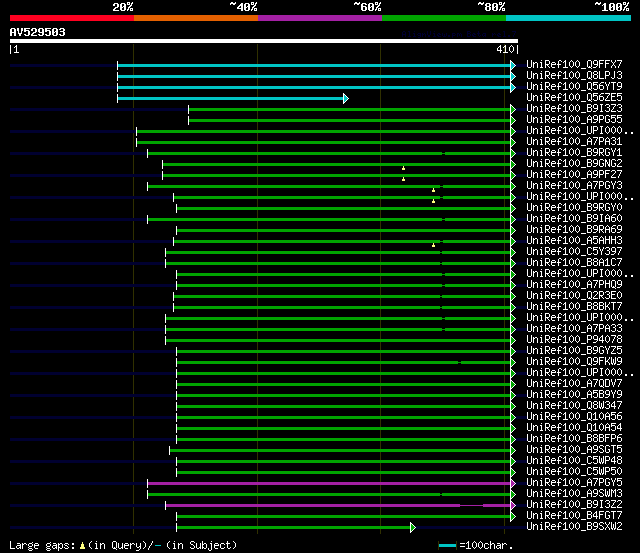
Task: Click the yellow gap marker under the B9GNG2 bar
Action: 403,168
